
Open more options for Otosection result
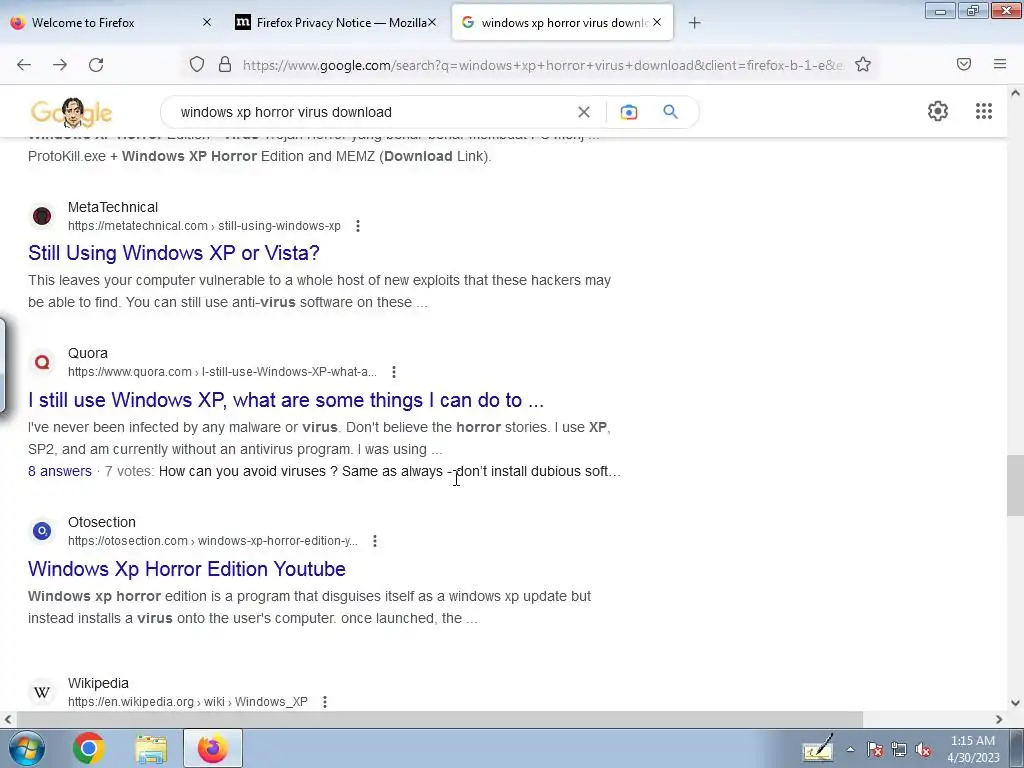tap(375, 541)
